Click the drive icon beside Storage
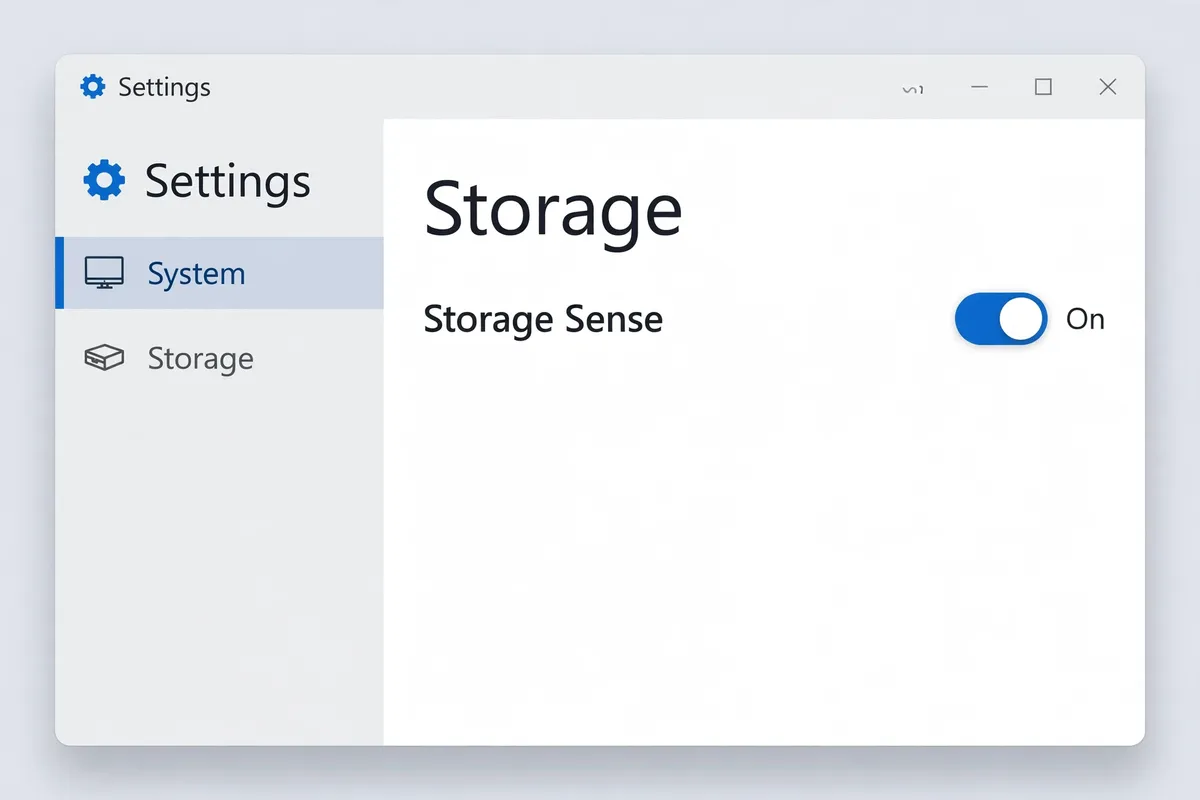The width and height of the screenshot is (1200, 800). point(104,358)
